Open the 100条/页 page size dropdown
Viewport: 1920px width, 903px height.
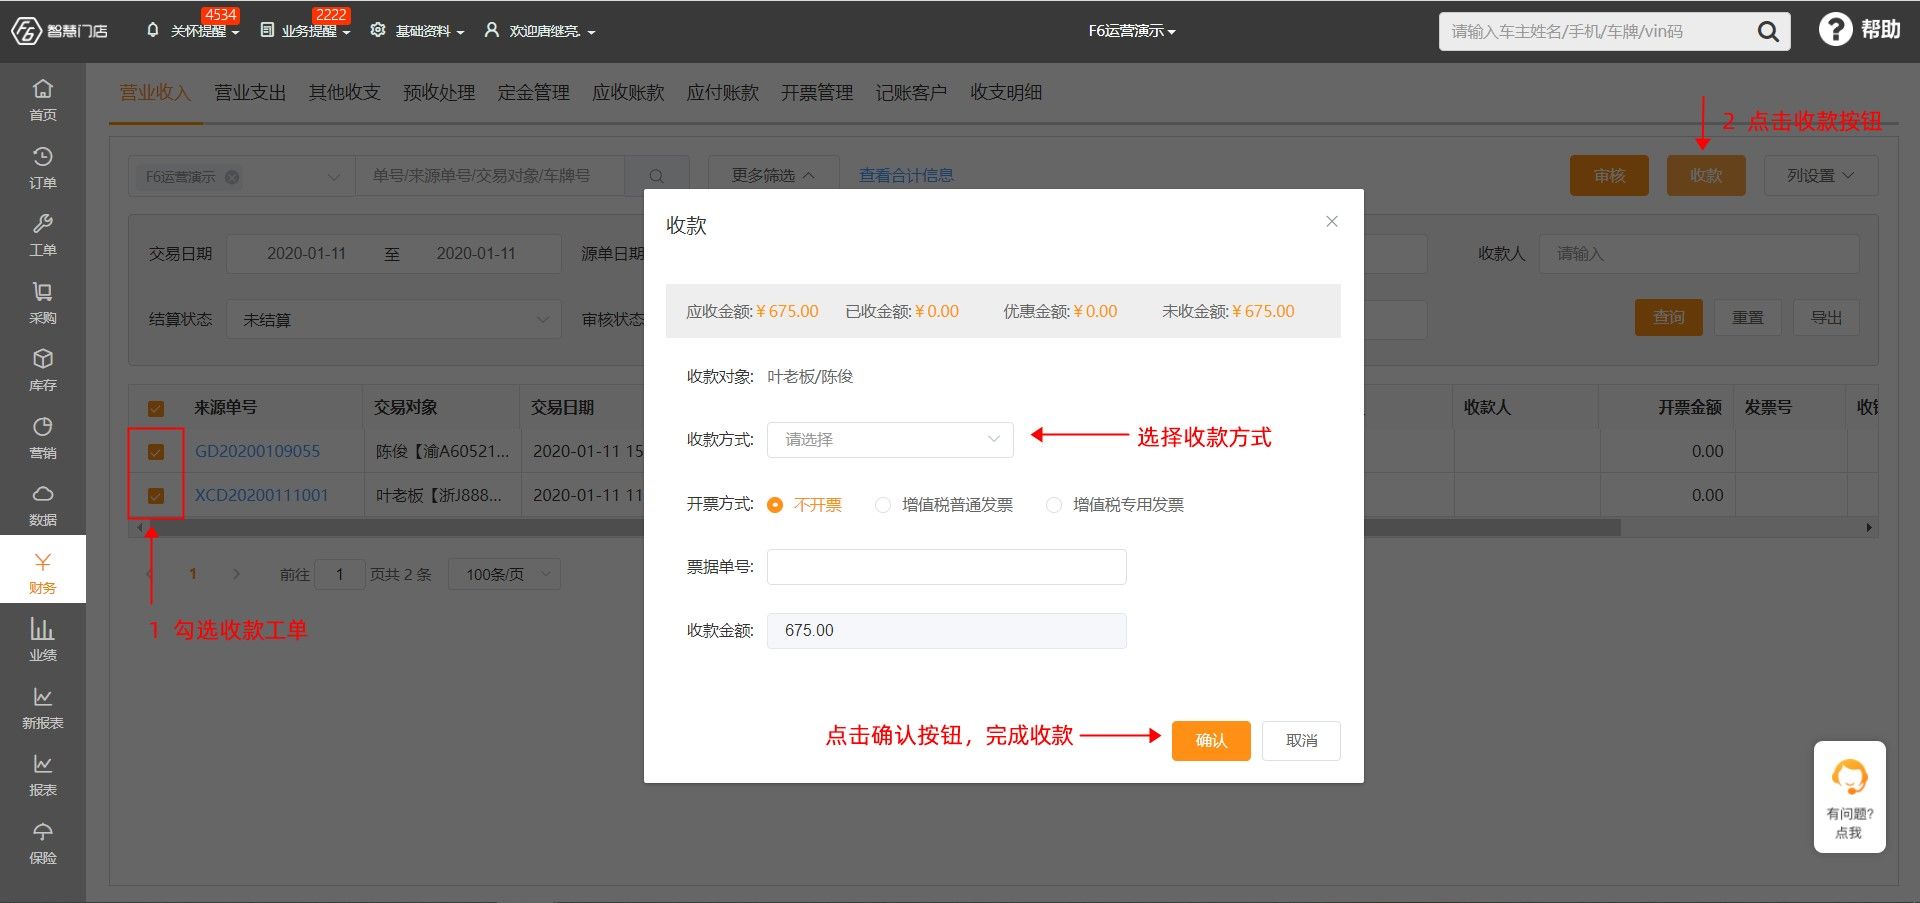click(504, 574)
